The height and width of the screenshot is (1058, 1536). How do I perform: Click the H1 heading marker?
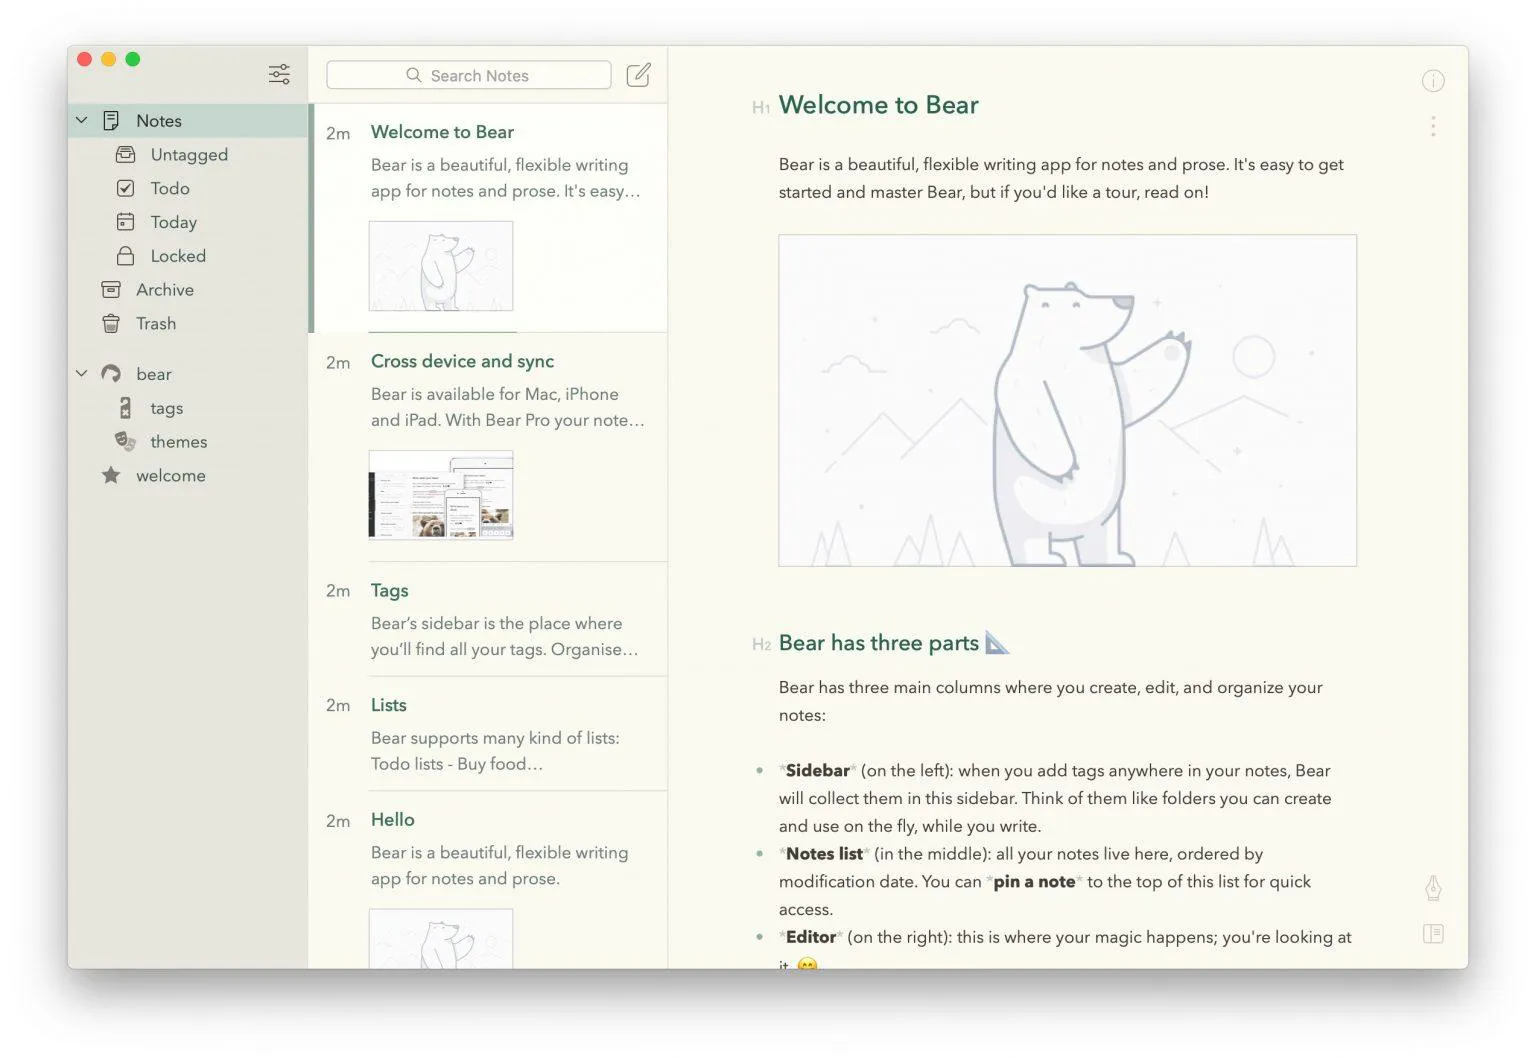760,107
